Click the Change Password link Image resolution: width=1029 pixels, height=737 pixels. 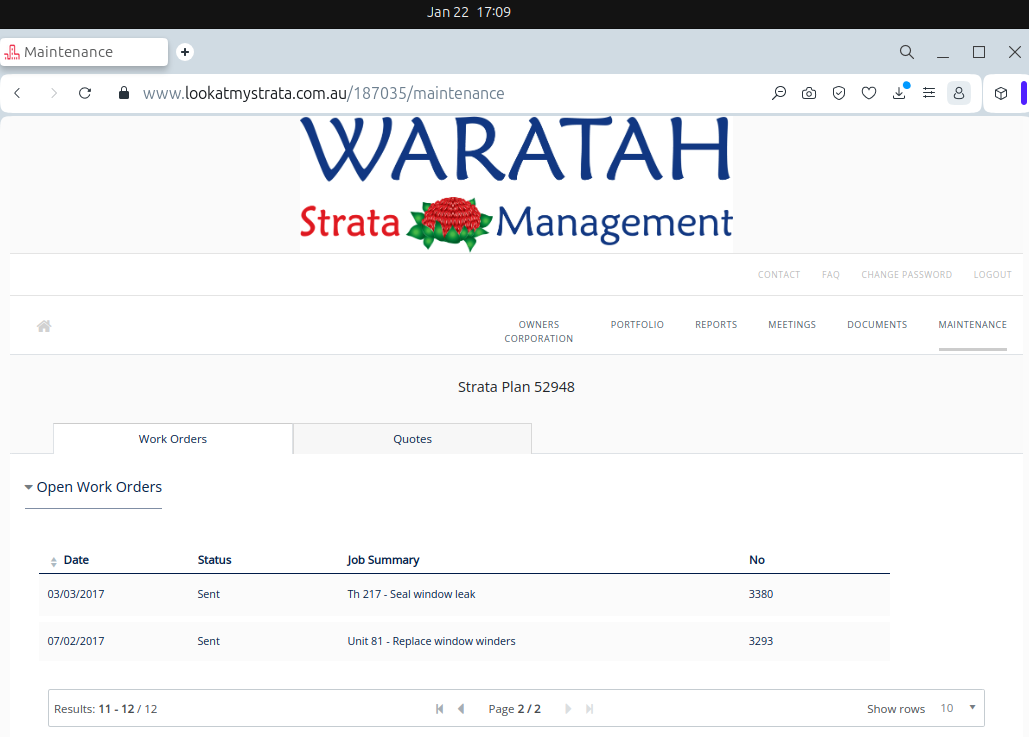tap(906, 275)
